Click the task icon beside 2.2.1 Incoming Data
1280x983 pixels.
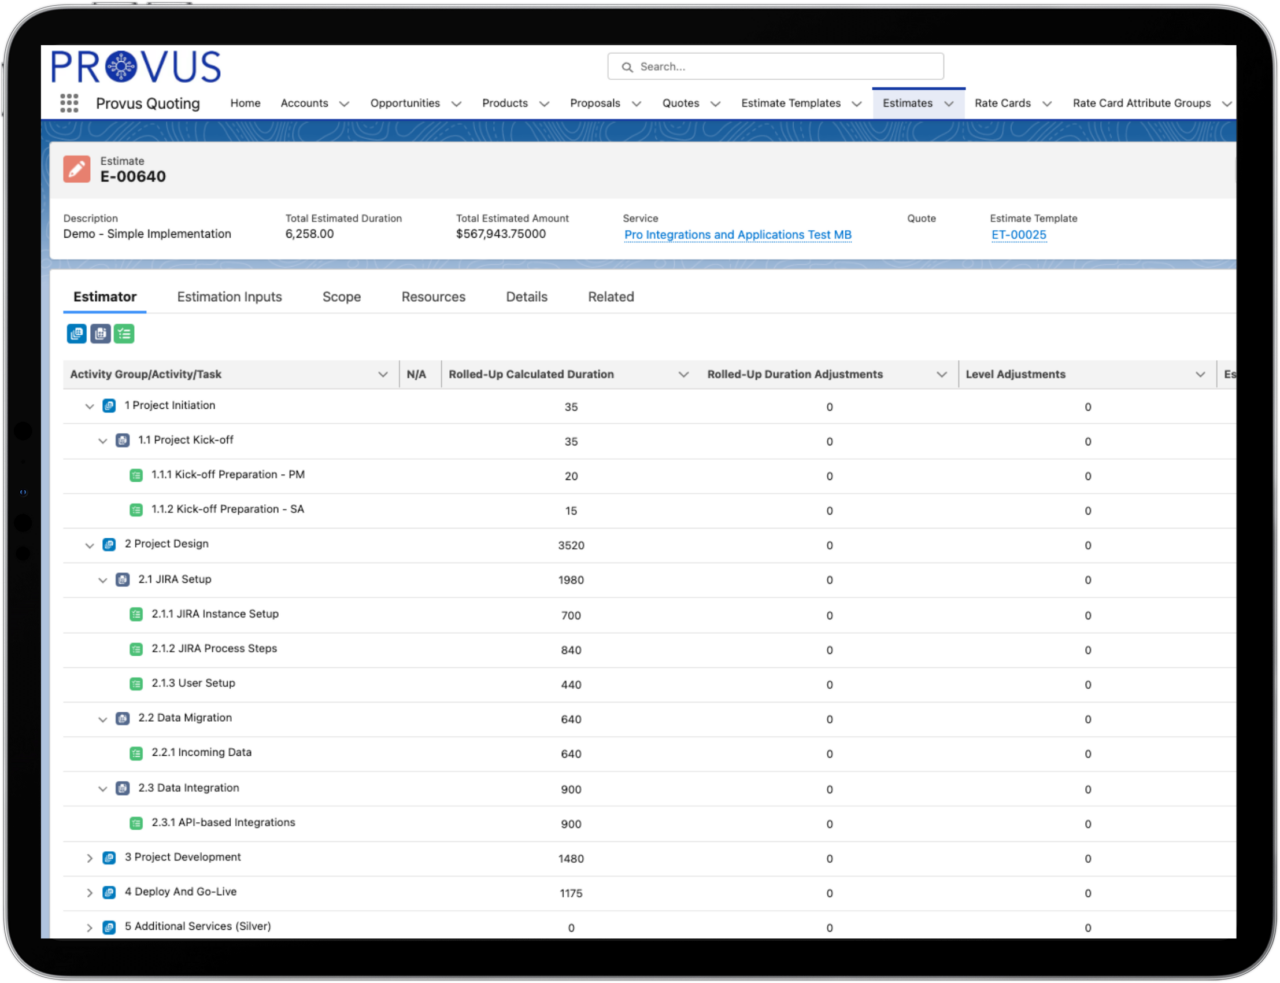click(x=136, y=753)
